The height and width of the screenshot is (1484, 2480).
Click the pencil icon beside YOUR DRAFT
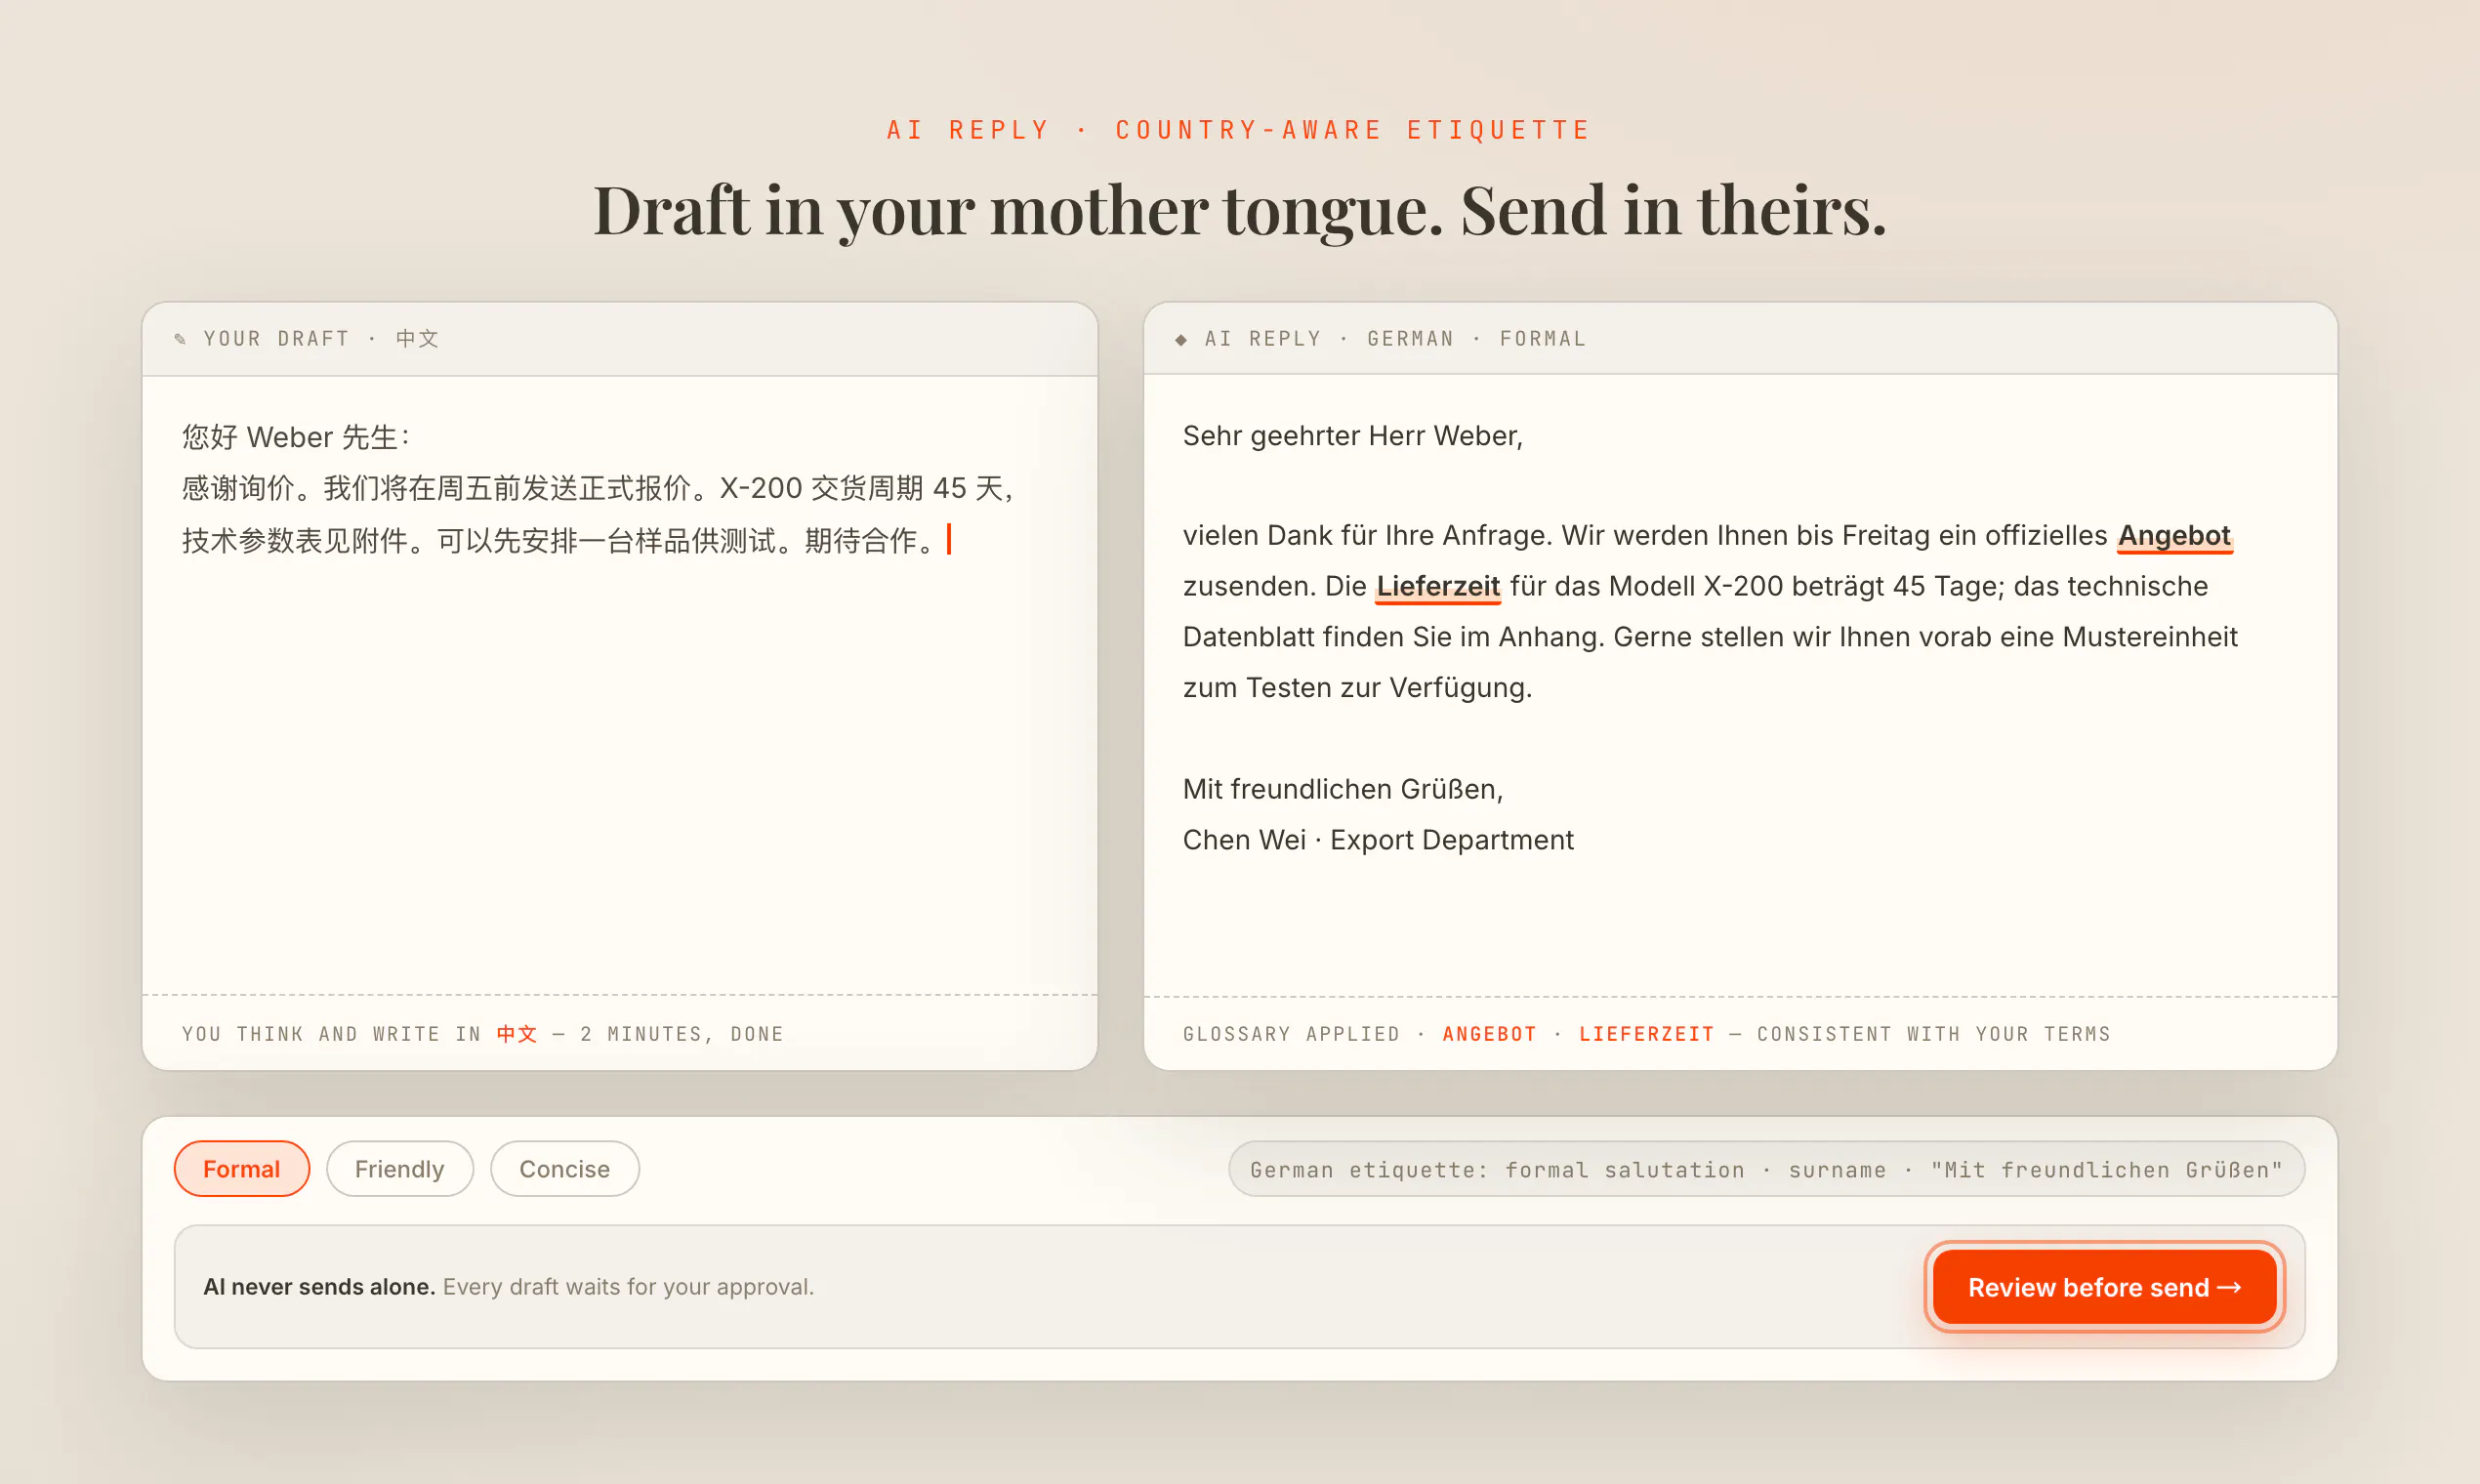pos(180,339)
